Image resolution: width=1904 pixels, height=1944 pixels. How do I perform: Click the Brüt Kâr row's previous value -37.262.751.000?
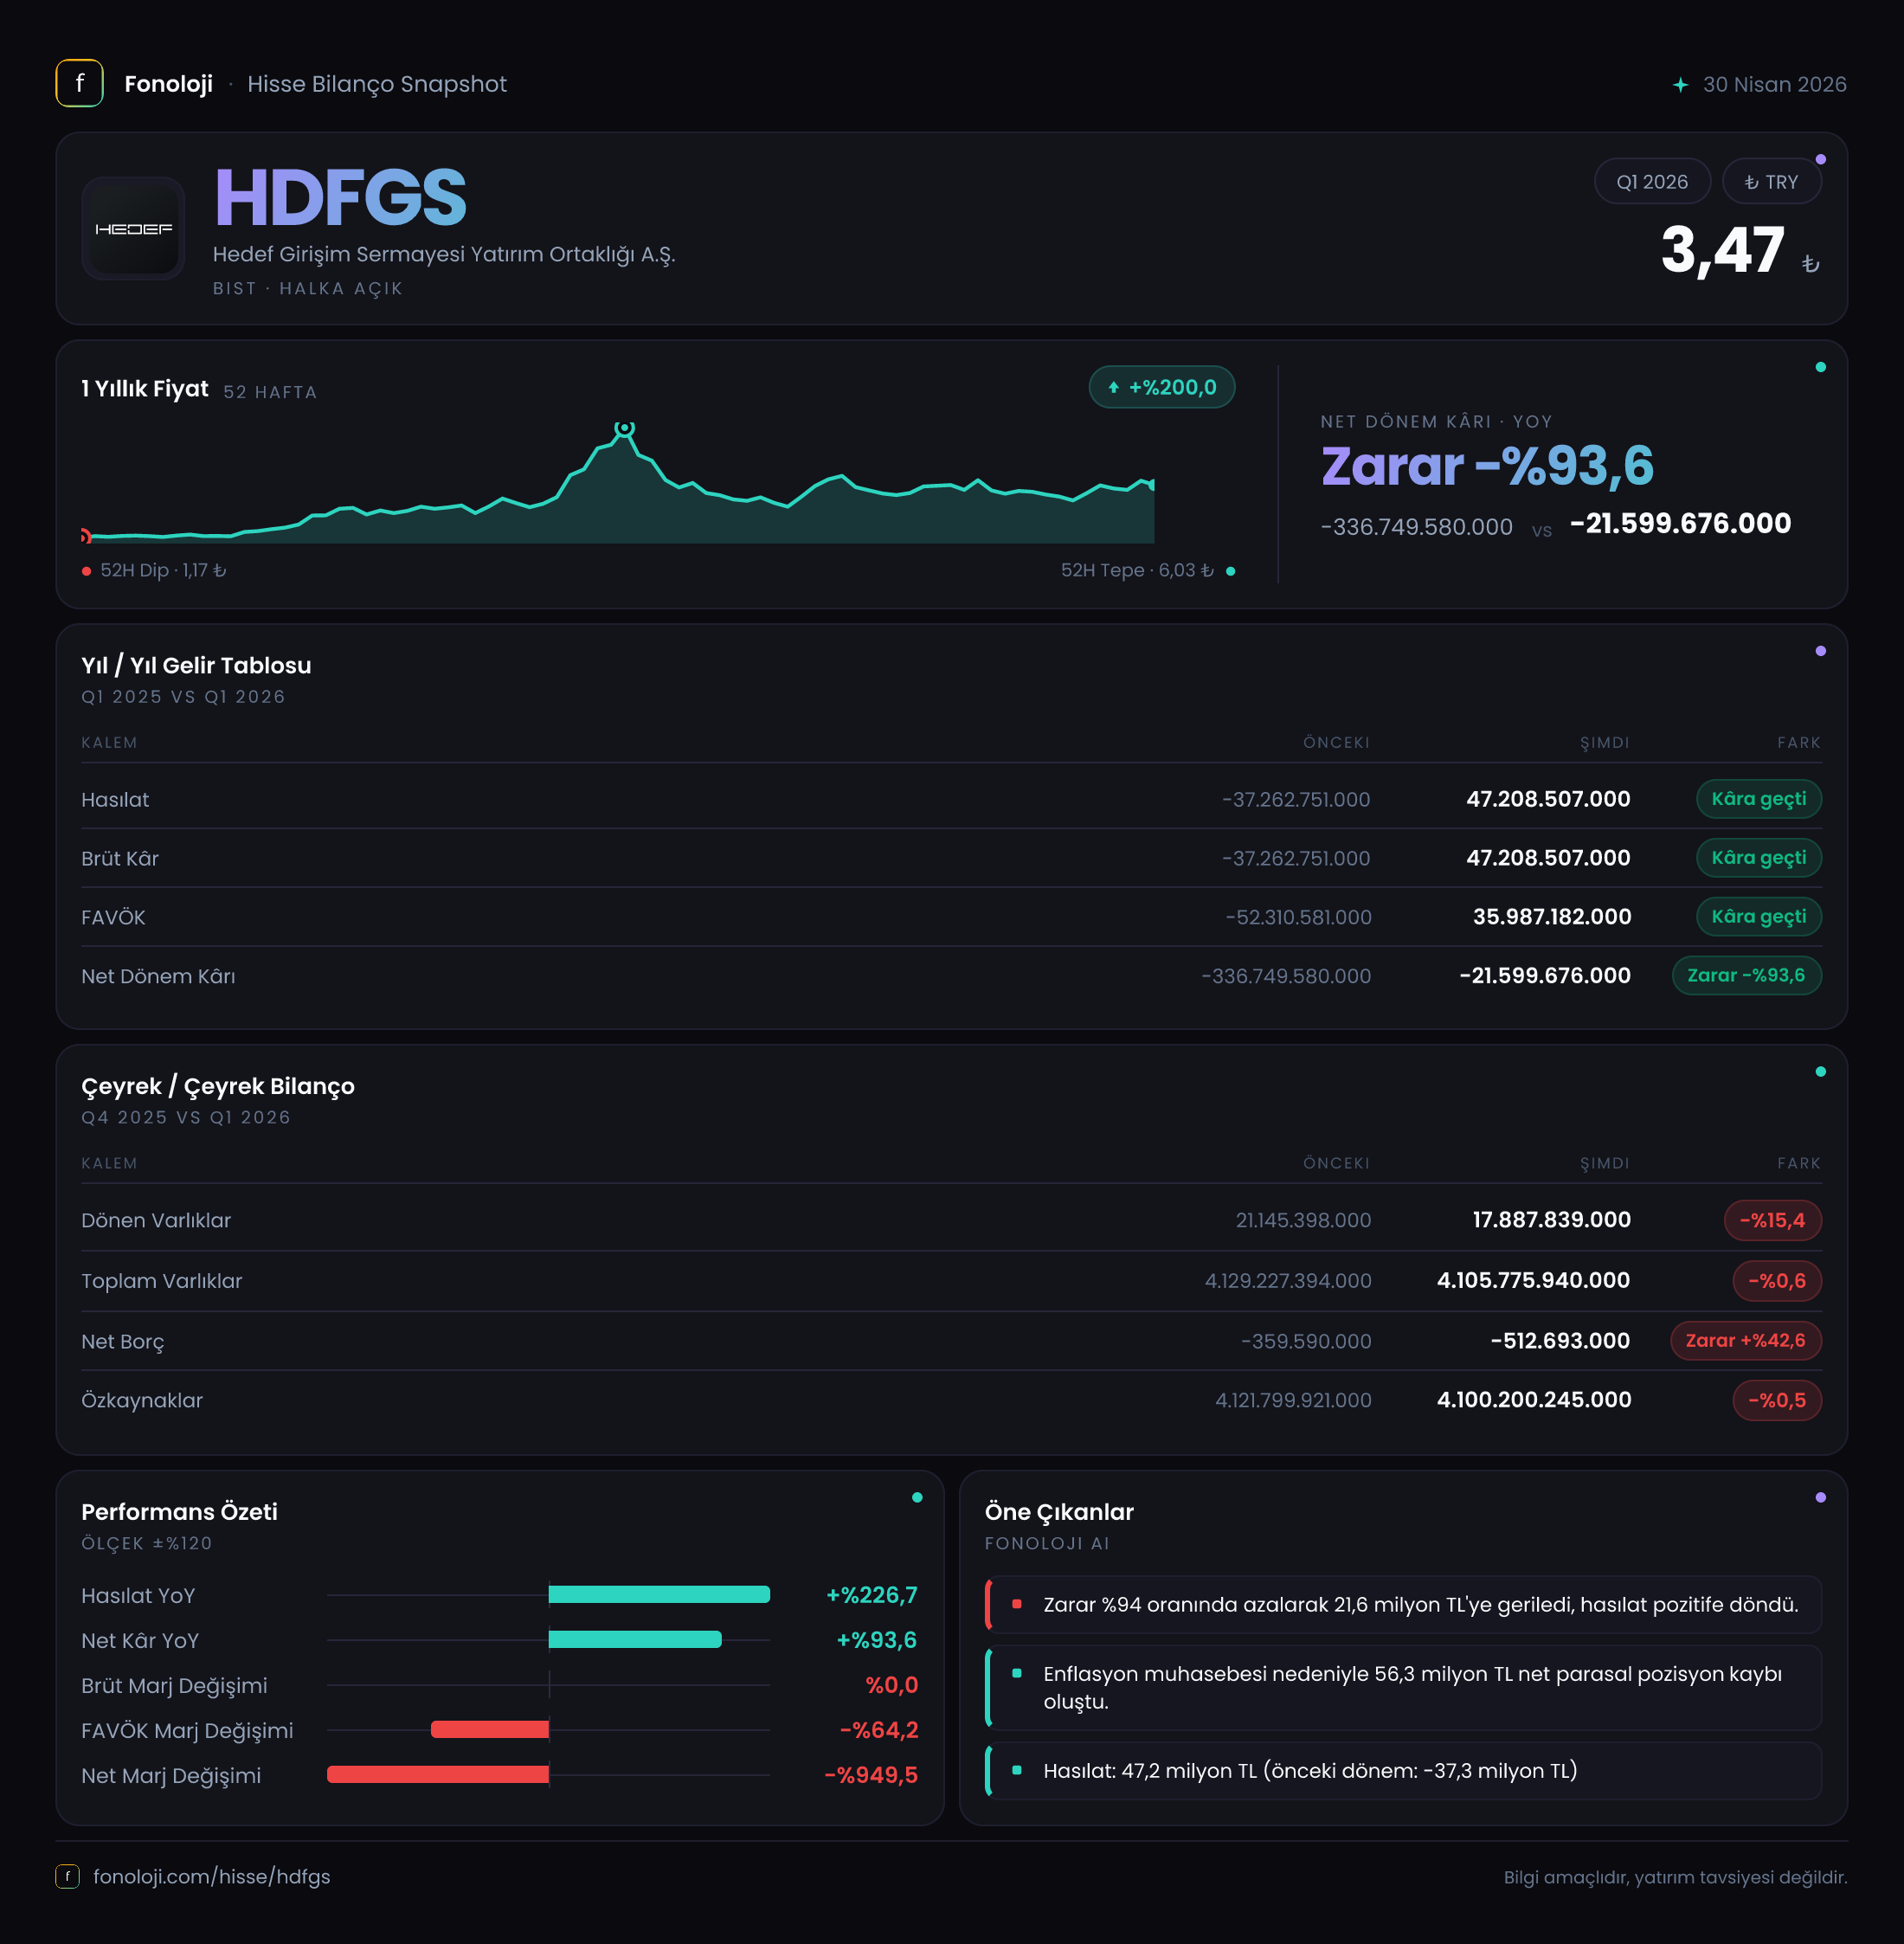click(x=1296, y=858)
